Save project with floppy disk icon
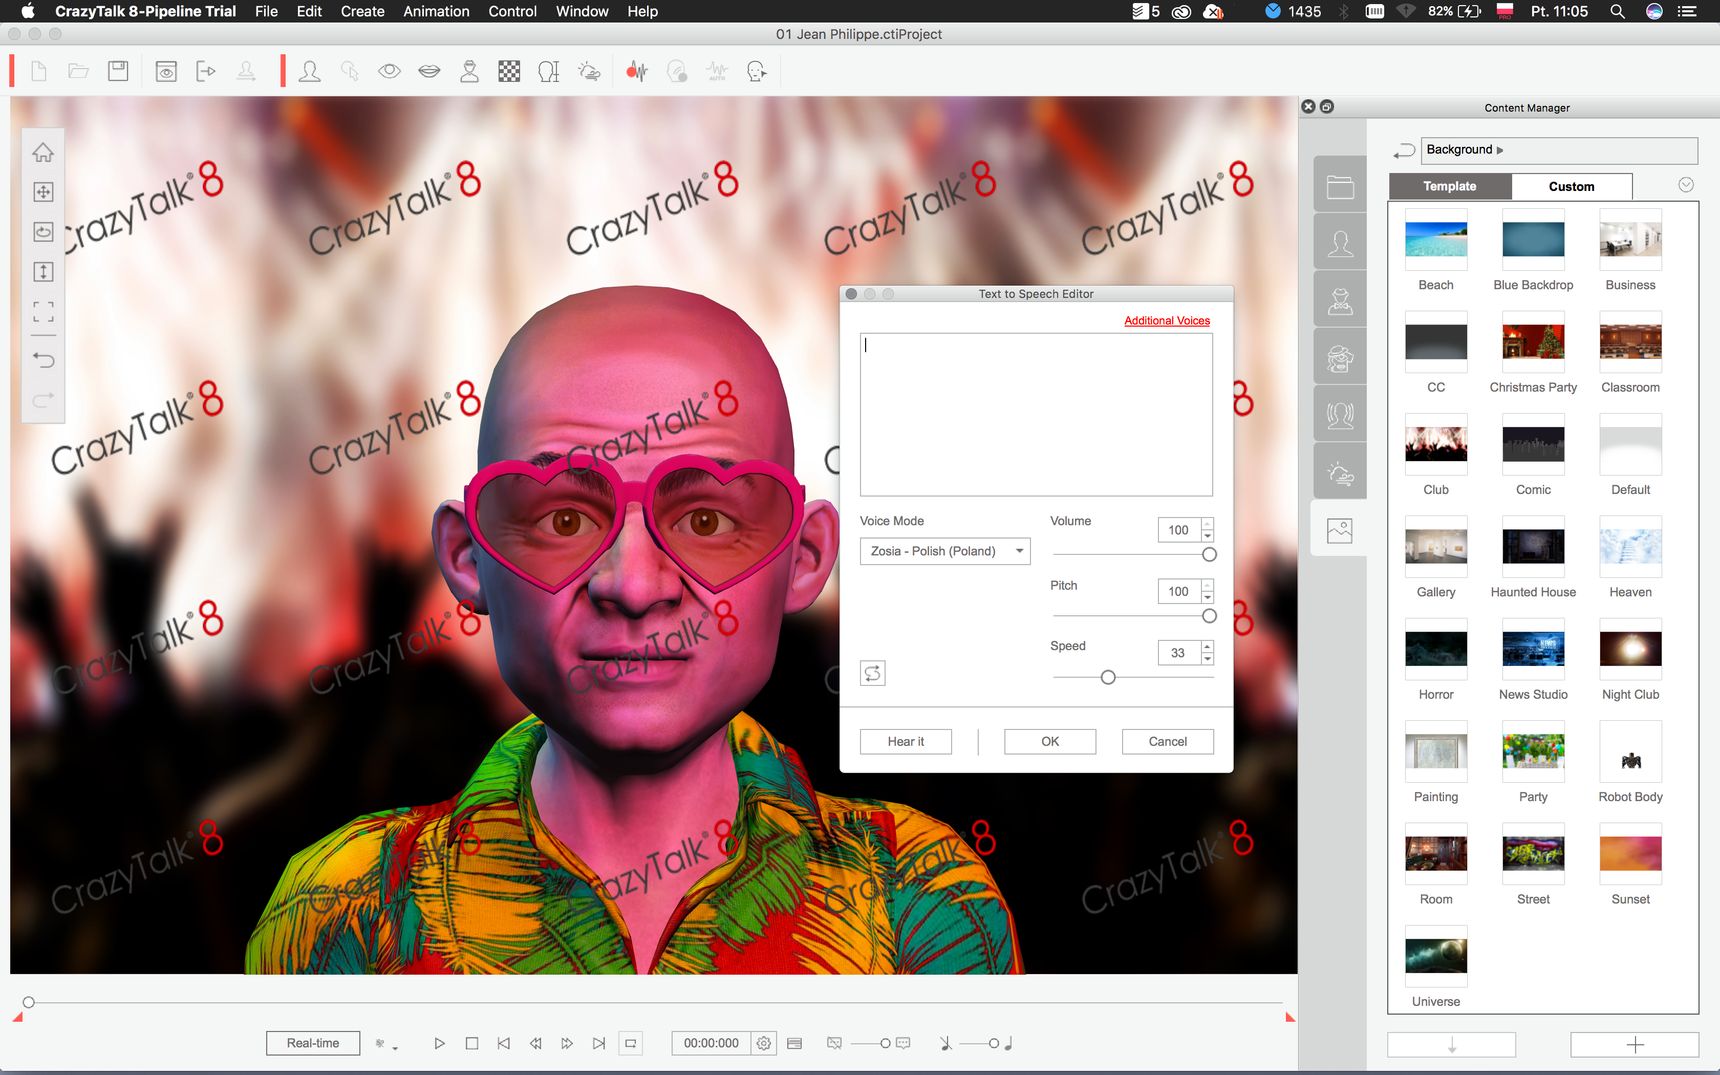 pyautogui.click(x=118, y=71)
